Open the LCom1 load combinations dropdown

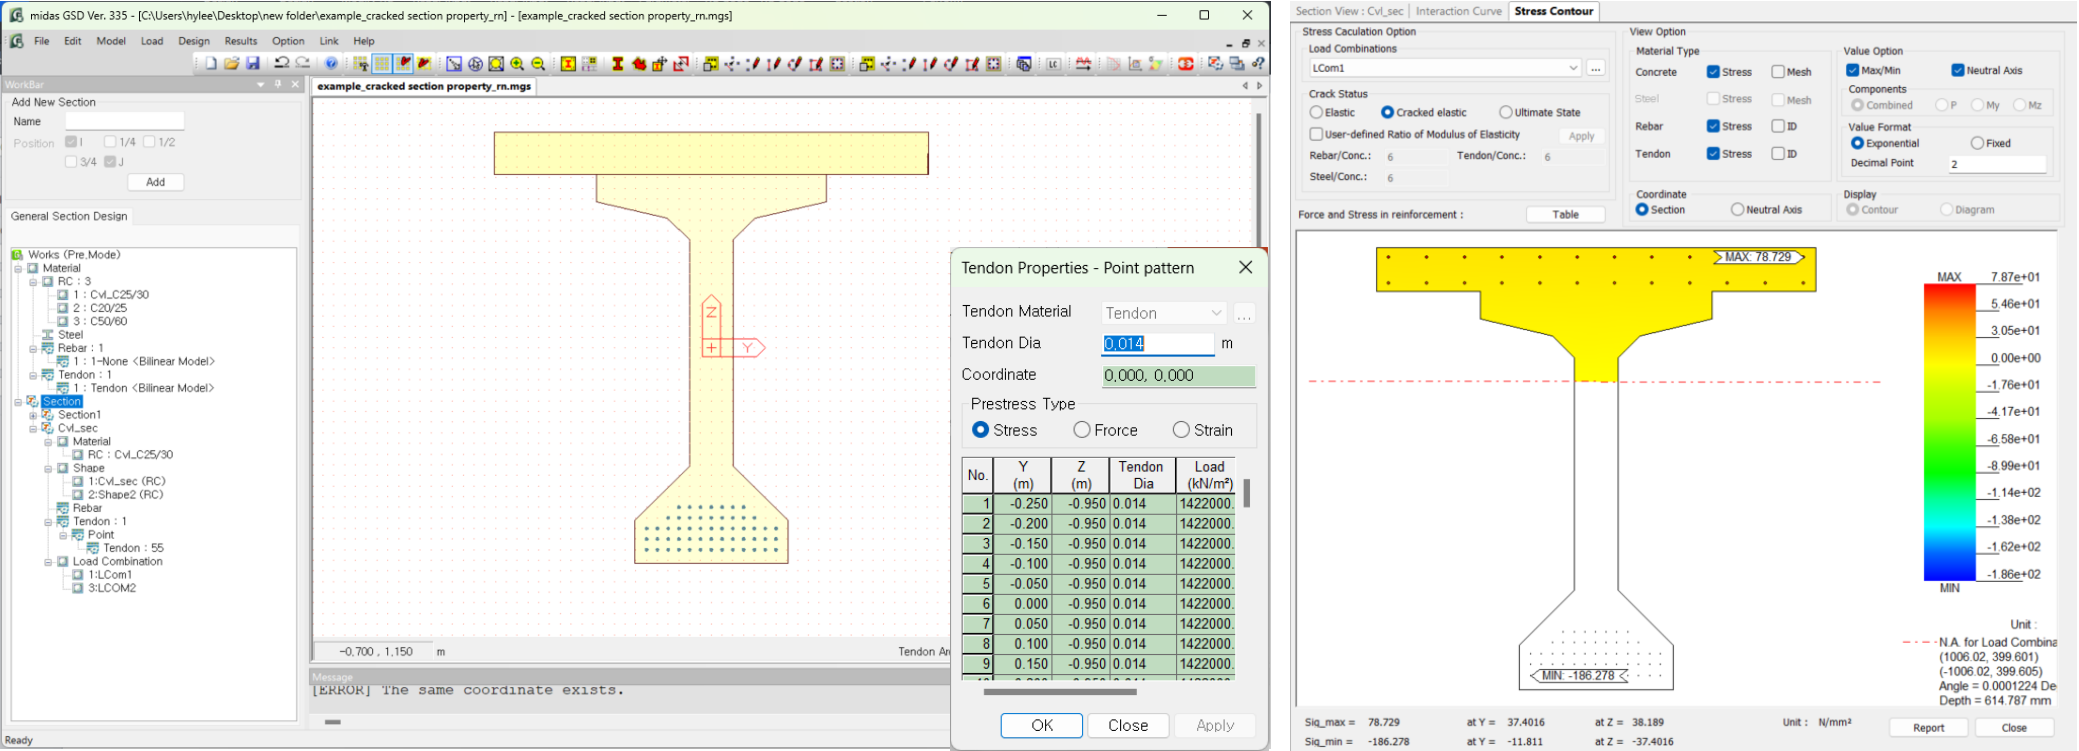click(1572, 68)
